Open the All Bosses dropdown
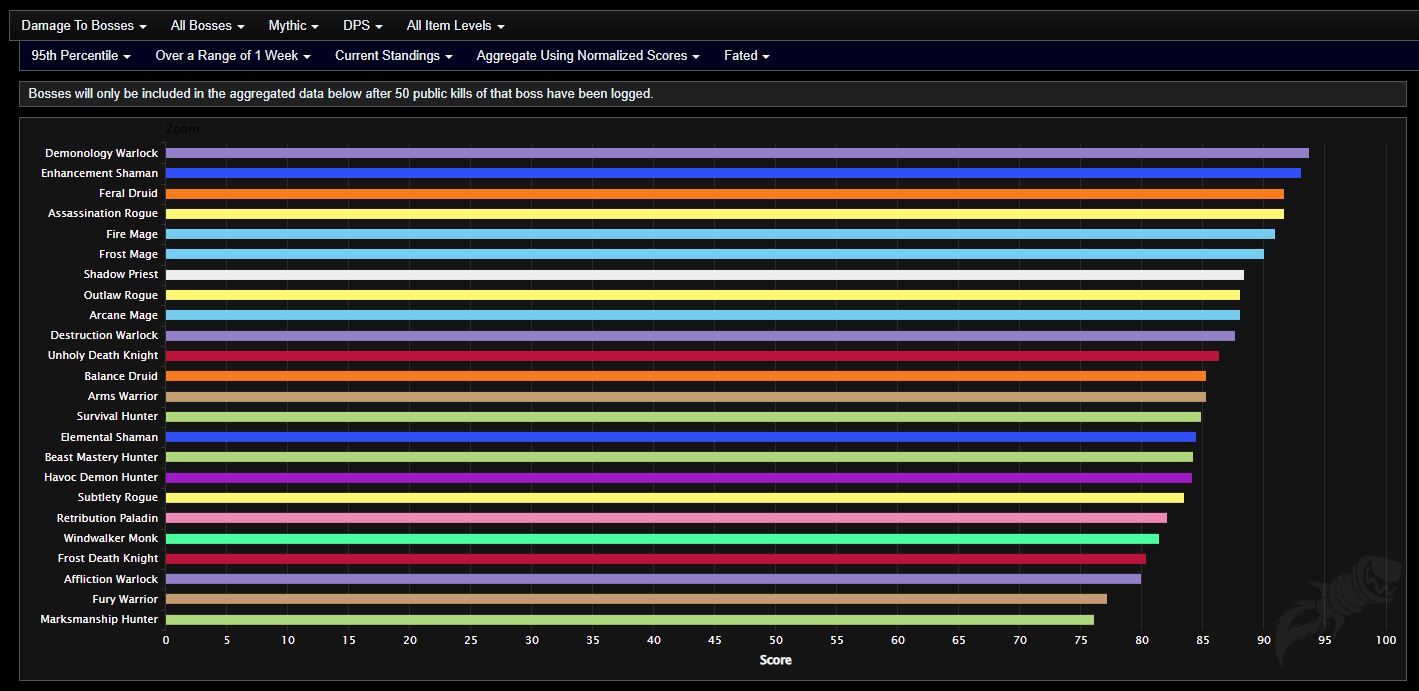The image size is (1419, 691). pyautogui.click(x=207, y=25)
